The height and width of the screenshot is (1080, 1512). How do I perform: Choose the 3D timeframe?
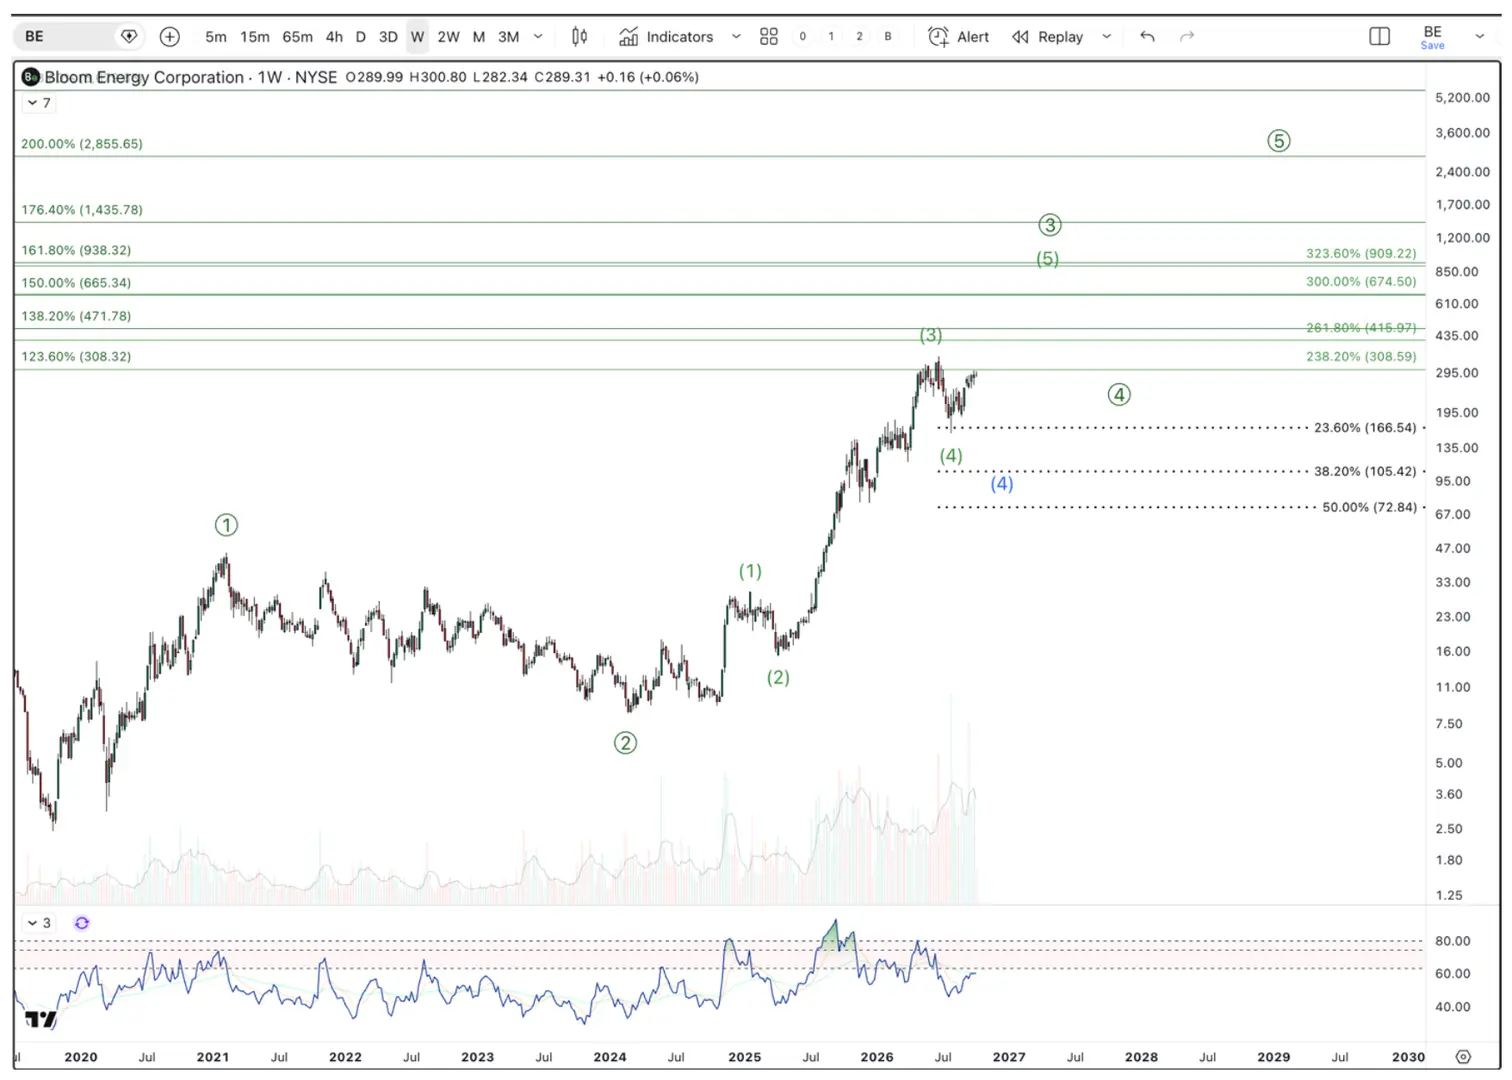click(388, 37)
